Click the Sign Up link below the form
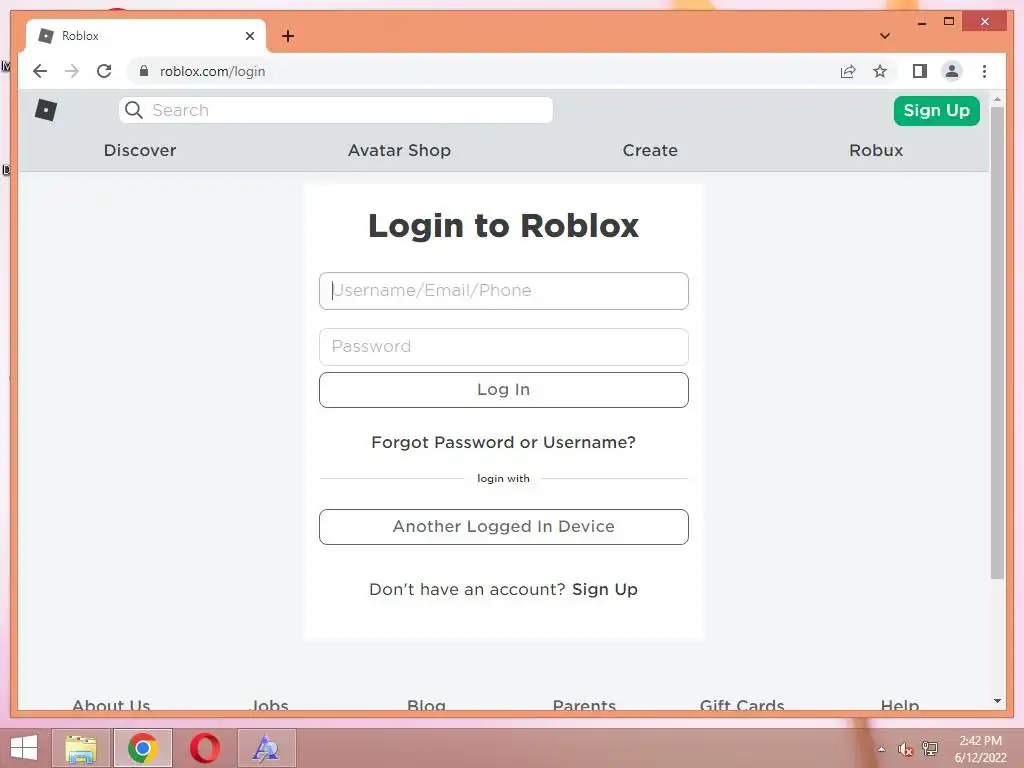This screenshot has height=768, width=1024. pyautogui.click(x=605, y=589)
